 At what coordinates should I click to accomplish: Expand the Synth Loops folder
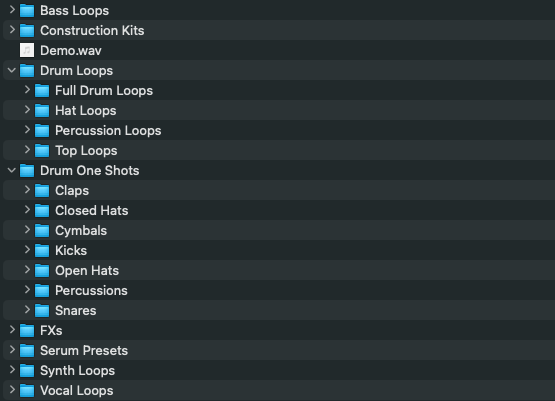coord(12,370)
